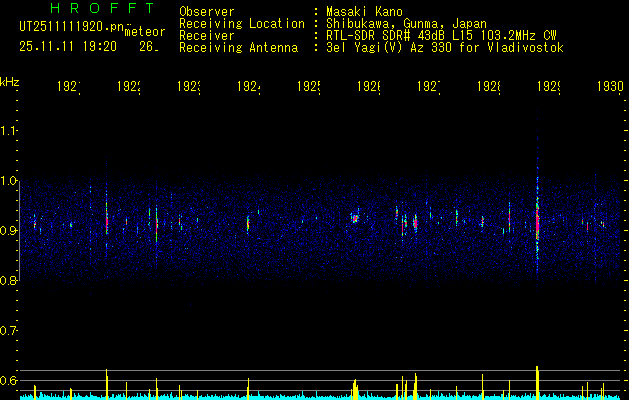The image size is (629, 400).
Task: Click the 1924 time axis marker
Action: [249, 86]
